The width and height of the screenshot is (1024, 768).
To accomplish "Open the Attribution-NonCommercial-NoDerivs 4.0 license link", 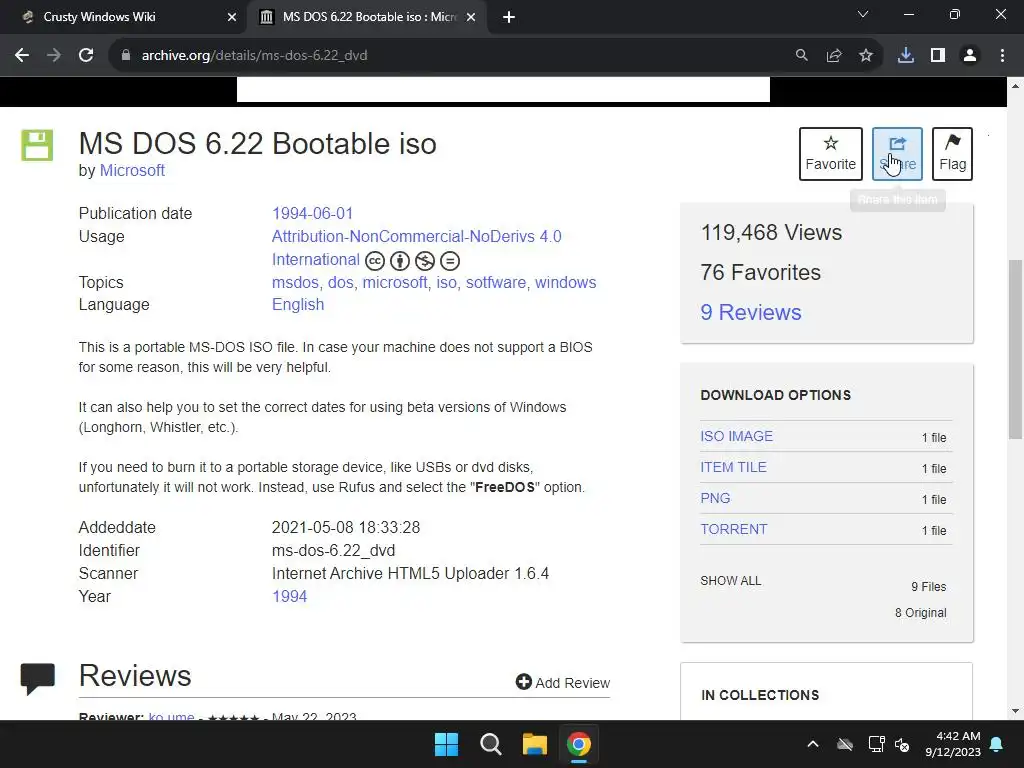I will pyautogui.click(x=417, y=248).
